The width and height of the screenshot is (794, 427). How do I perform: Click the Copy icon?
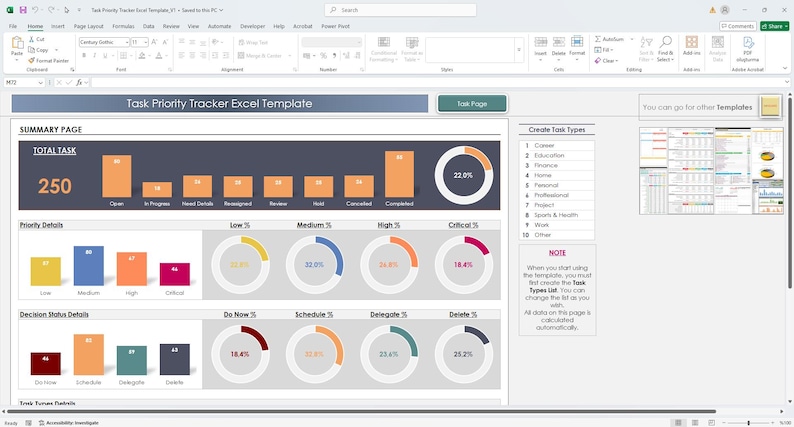click(x=31, y=50)
